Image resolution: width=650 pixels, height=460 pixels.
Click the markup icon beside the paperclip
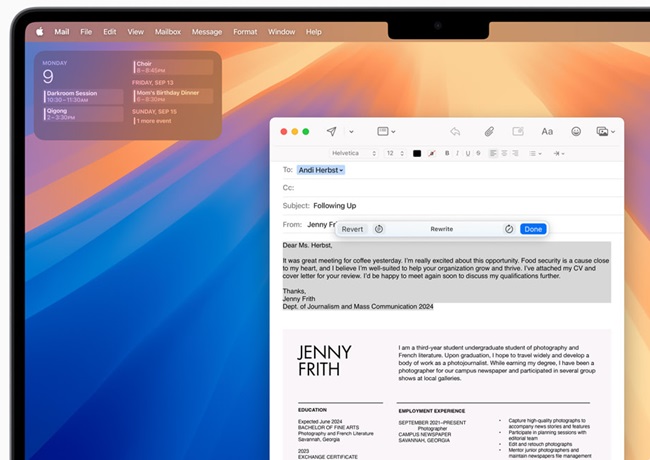(x=518, y=132)
